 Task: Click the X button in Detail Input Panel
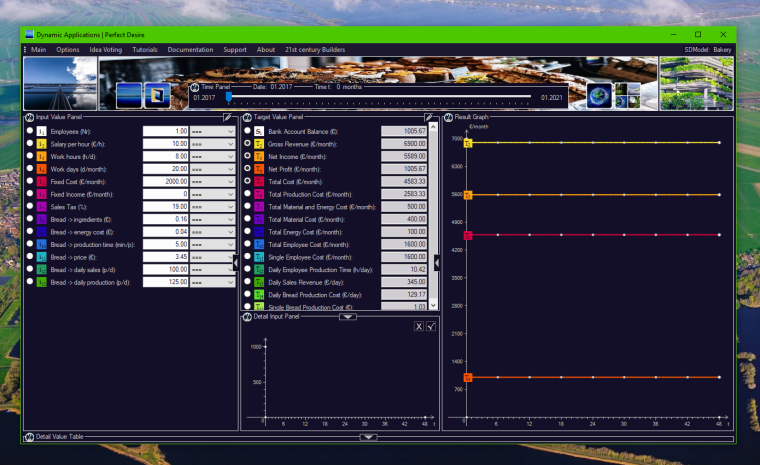click(x=419, y=327)
